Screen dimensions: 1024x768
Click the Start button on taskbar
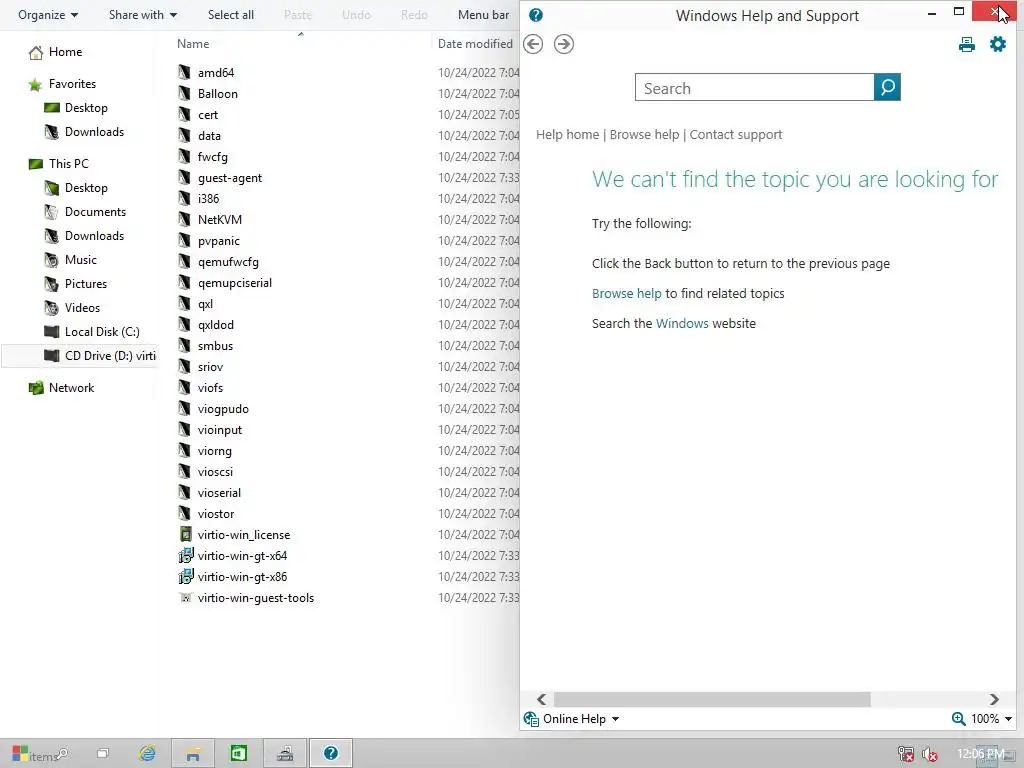coord(20,754)
